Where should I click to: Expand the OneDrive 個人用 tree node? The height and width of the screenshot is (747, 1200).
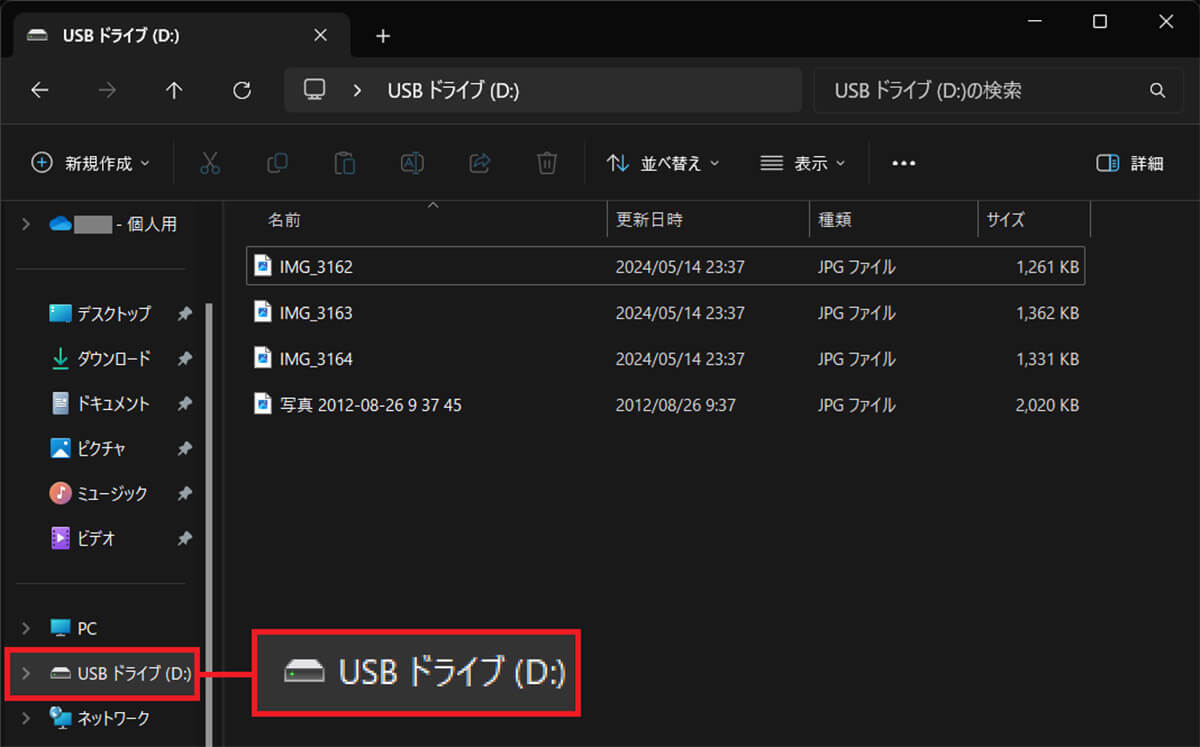pyautogui.click(x=26, y=224)
